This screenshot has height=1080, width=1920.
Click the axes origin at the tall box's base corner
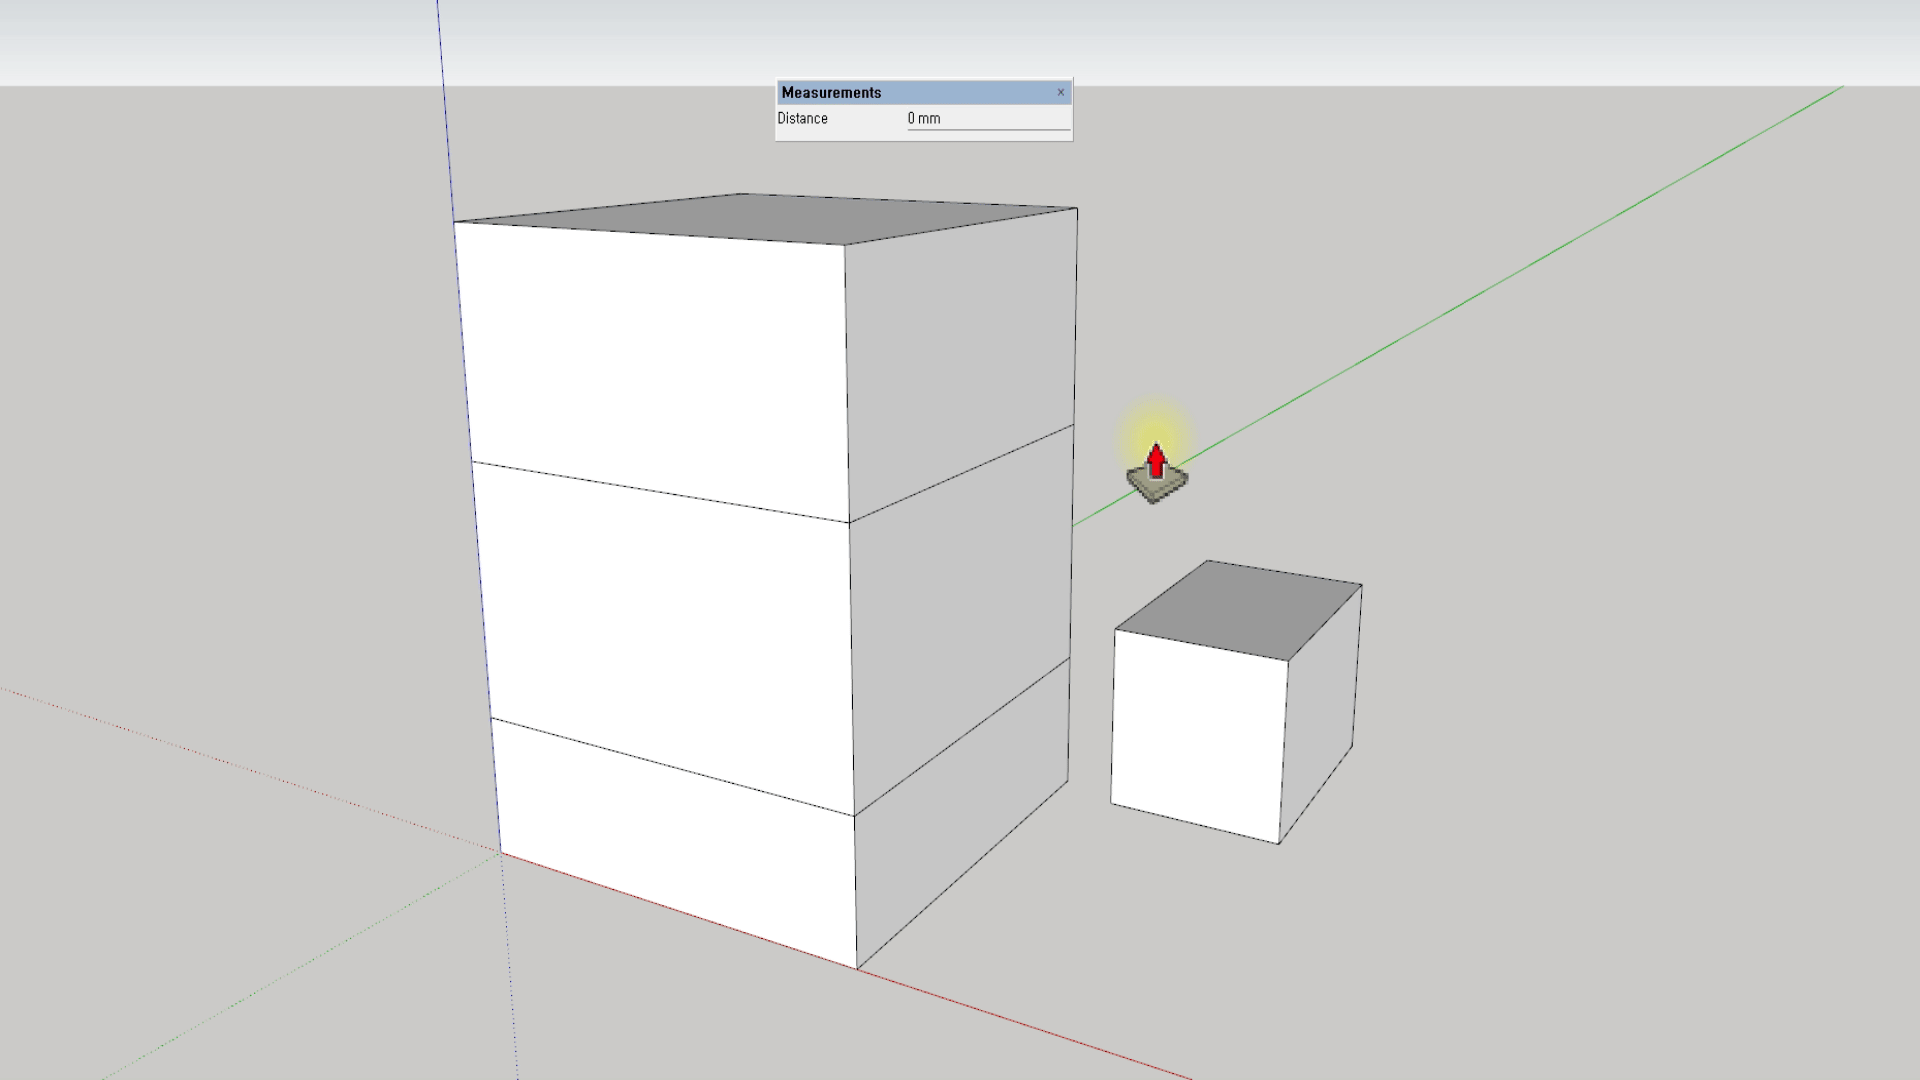point(500,853)
